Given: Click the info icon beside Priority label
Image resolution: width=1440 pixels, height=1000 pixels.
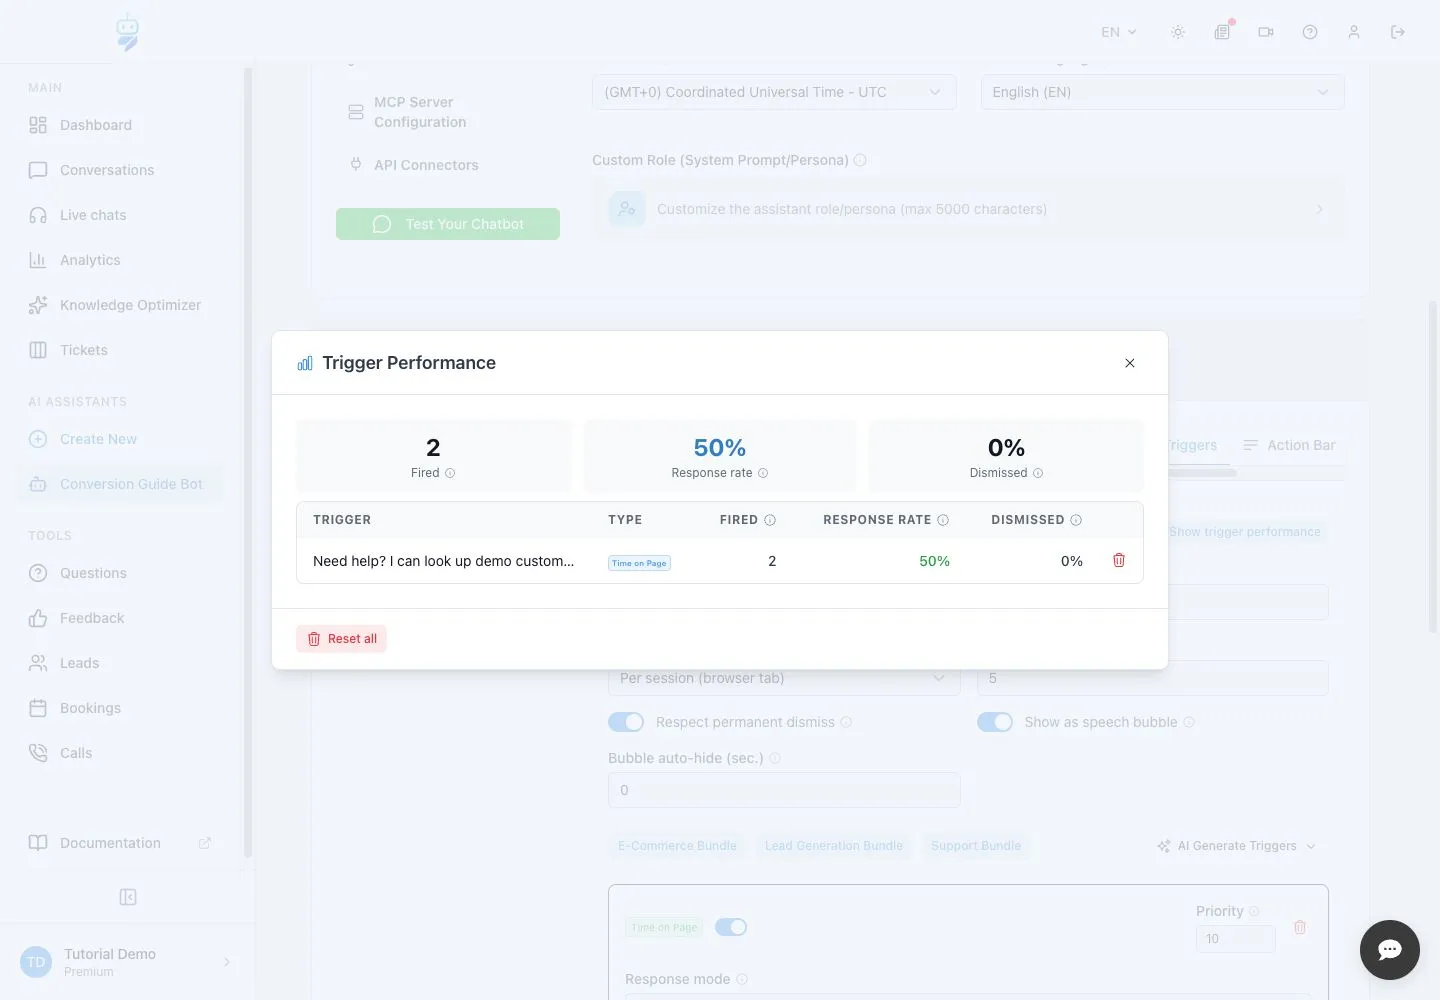Looking at the screenshot, I should (1254, 911).
